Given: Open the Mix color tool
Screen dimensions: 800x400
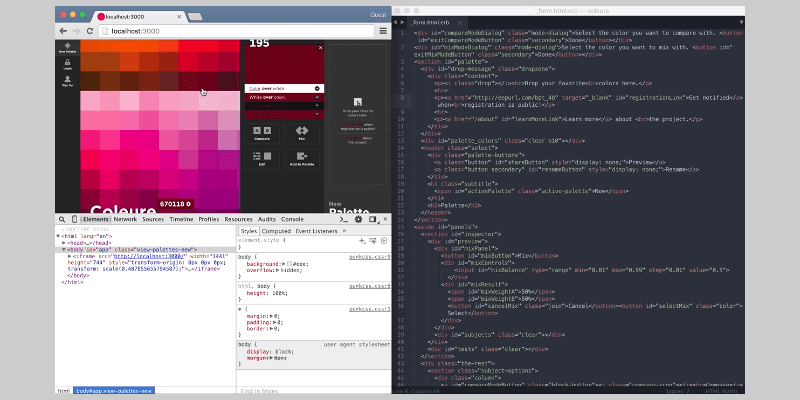Looking at the screenshot, I should (302, 129).
